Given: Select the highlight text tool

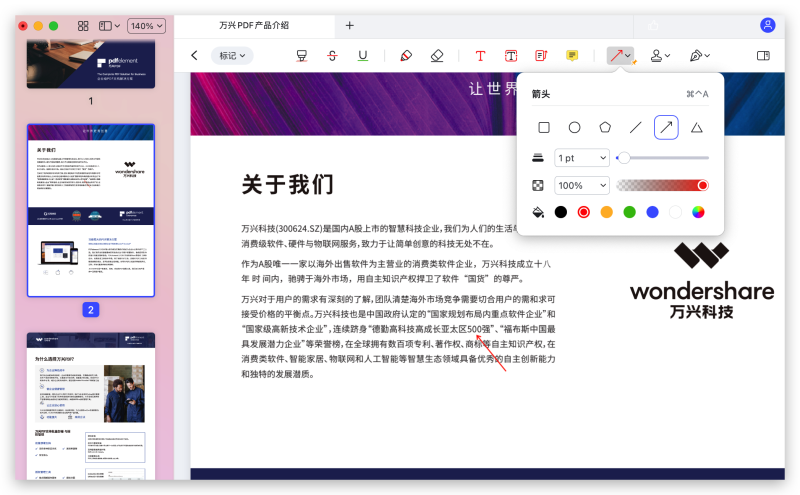Looking at the screenshot, I should coord(302,56).
